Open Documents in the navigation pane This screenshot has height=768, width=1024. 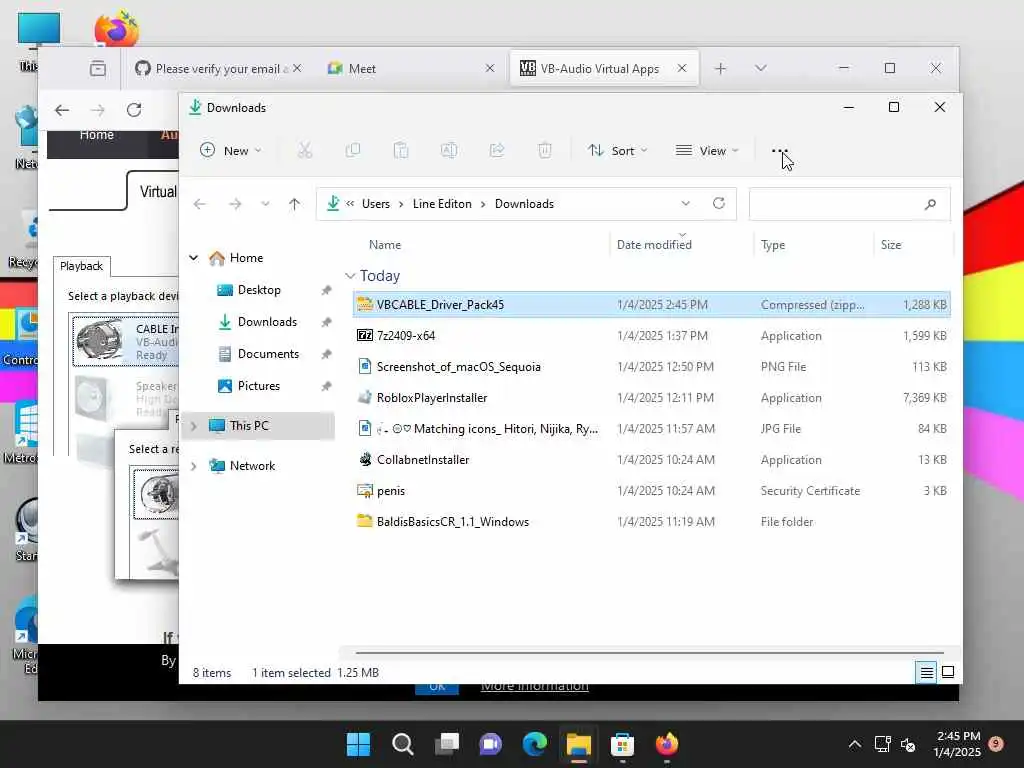tap(268, 354)
